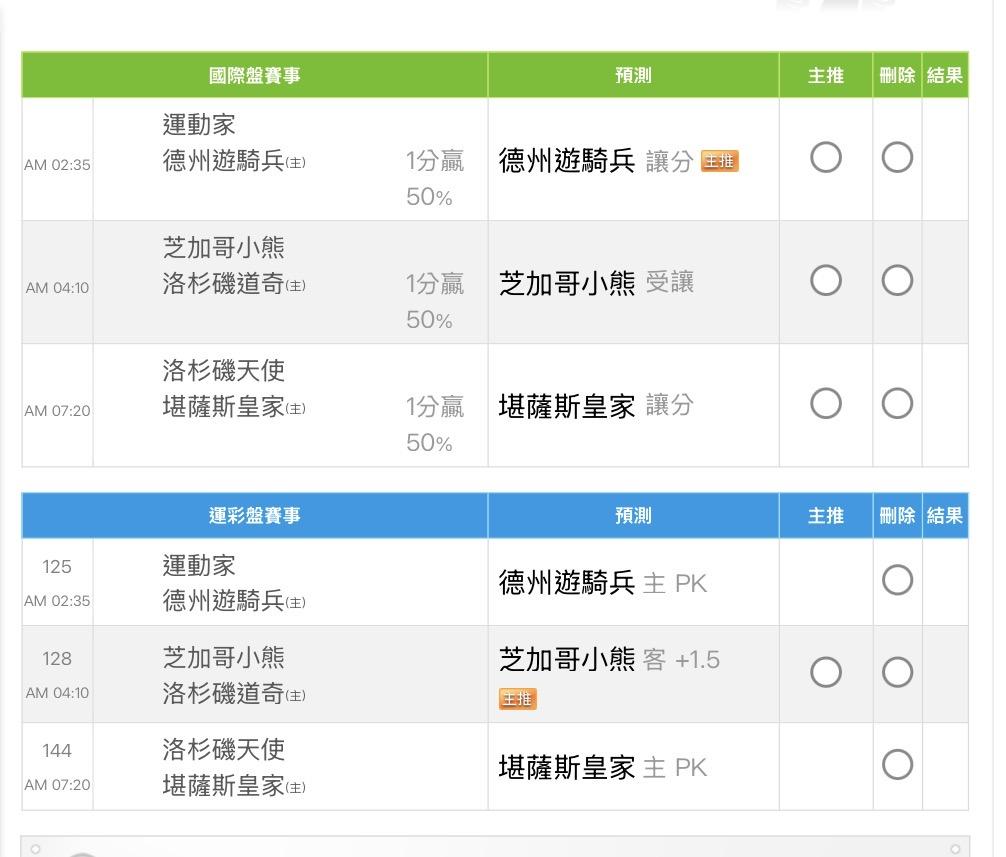This screenshot has width=1006, height=857.
Task: Select 刪除 radio for game 128
Action: [x=897, y=673]
